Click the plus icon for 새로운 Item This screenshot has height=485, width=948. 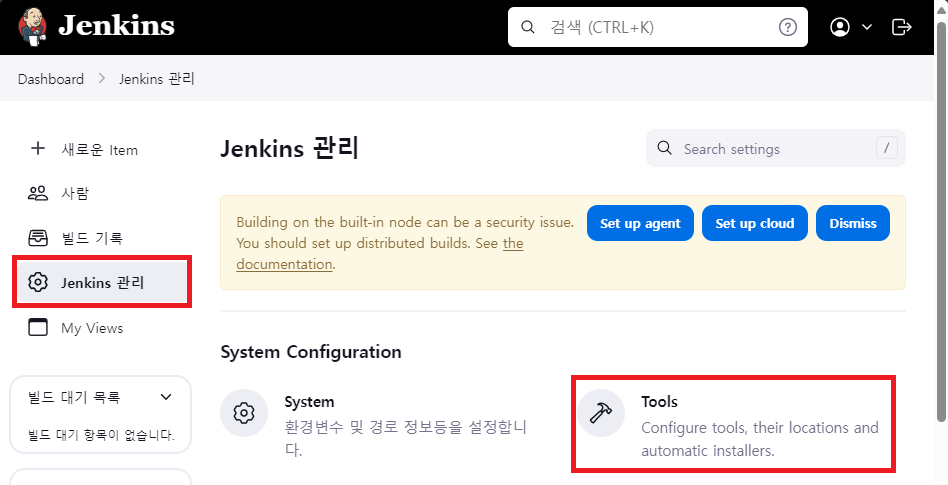[37, 149]
